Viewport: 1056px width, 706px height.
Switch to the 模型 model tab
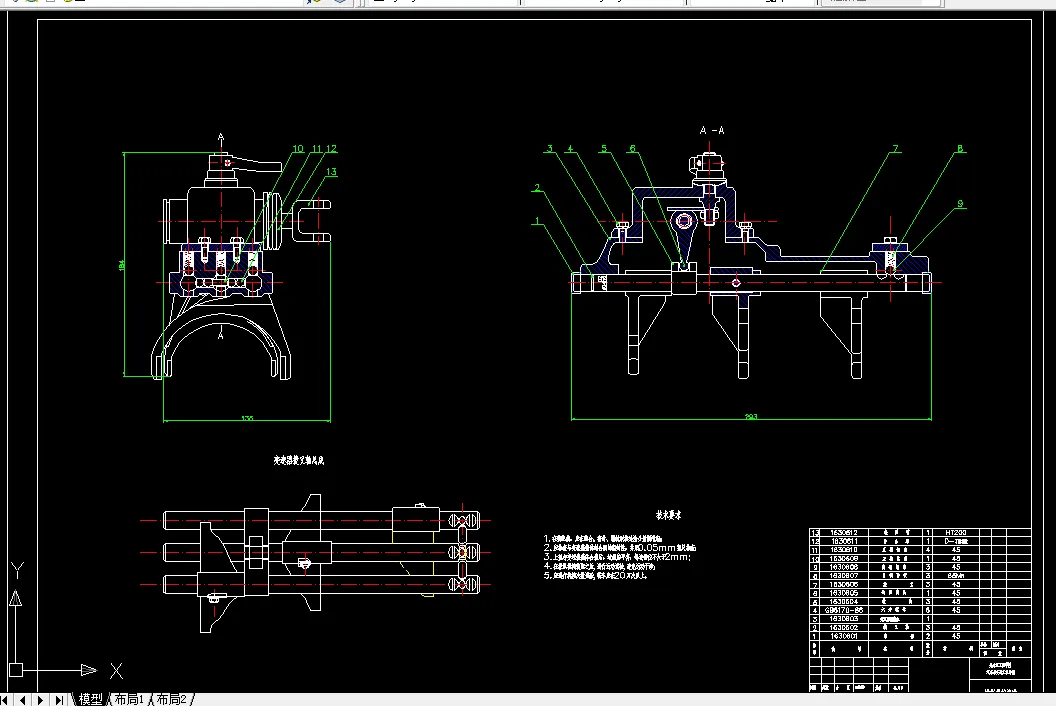coord(90,699)
